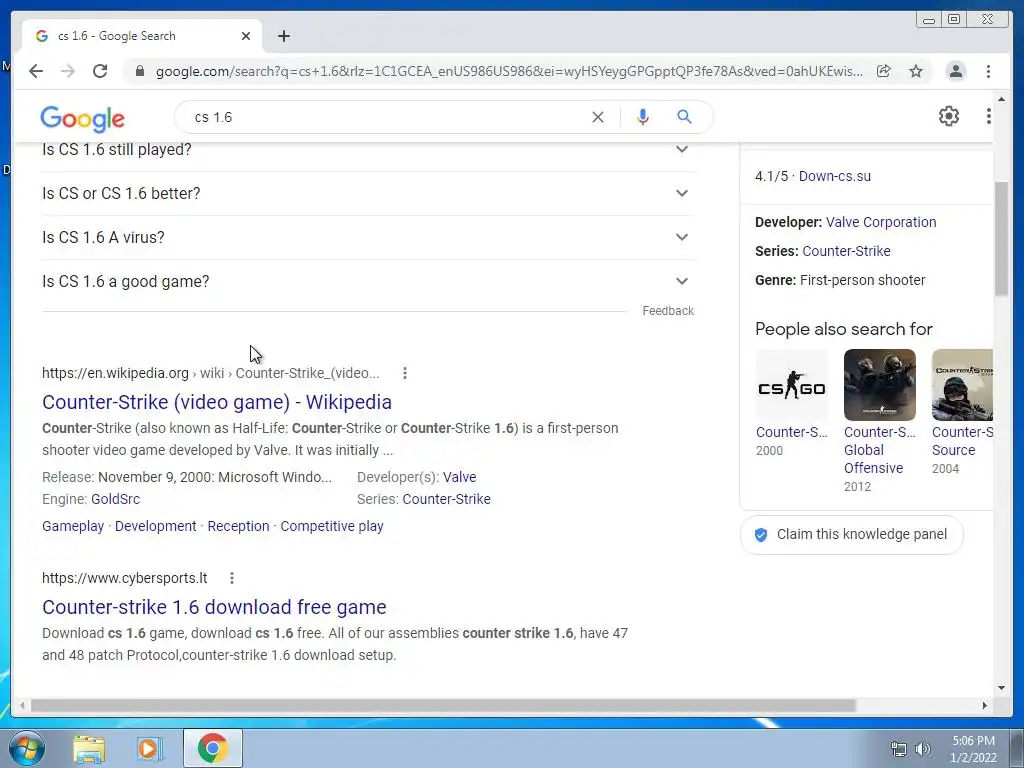Open Counter-Strike series link in knowledge panel
The height and width of the screenshot is (768, 1024).
(846, 251)
